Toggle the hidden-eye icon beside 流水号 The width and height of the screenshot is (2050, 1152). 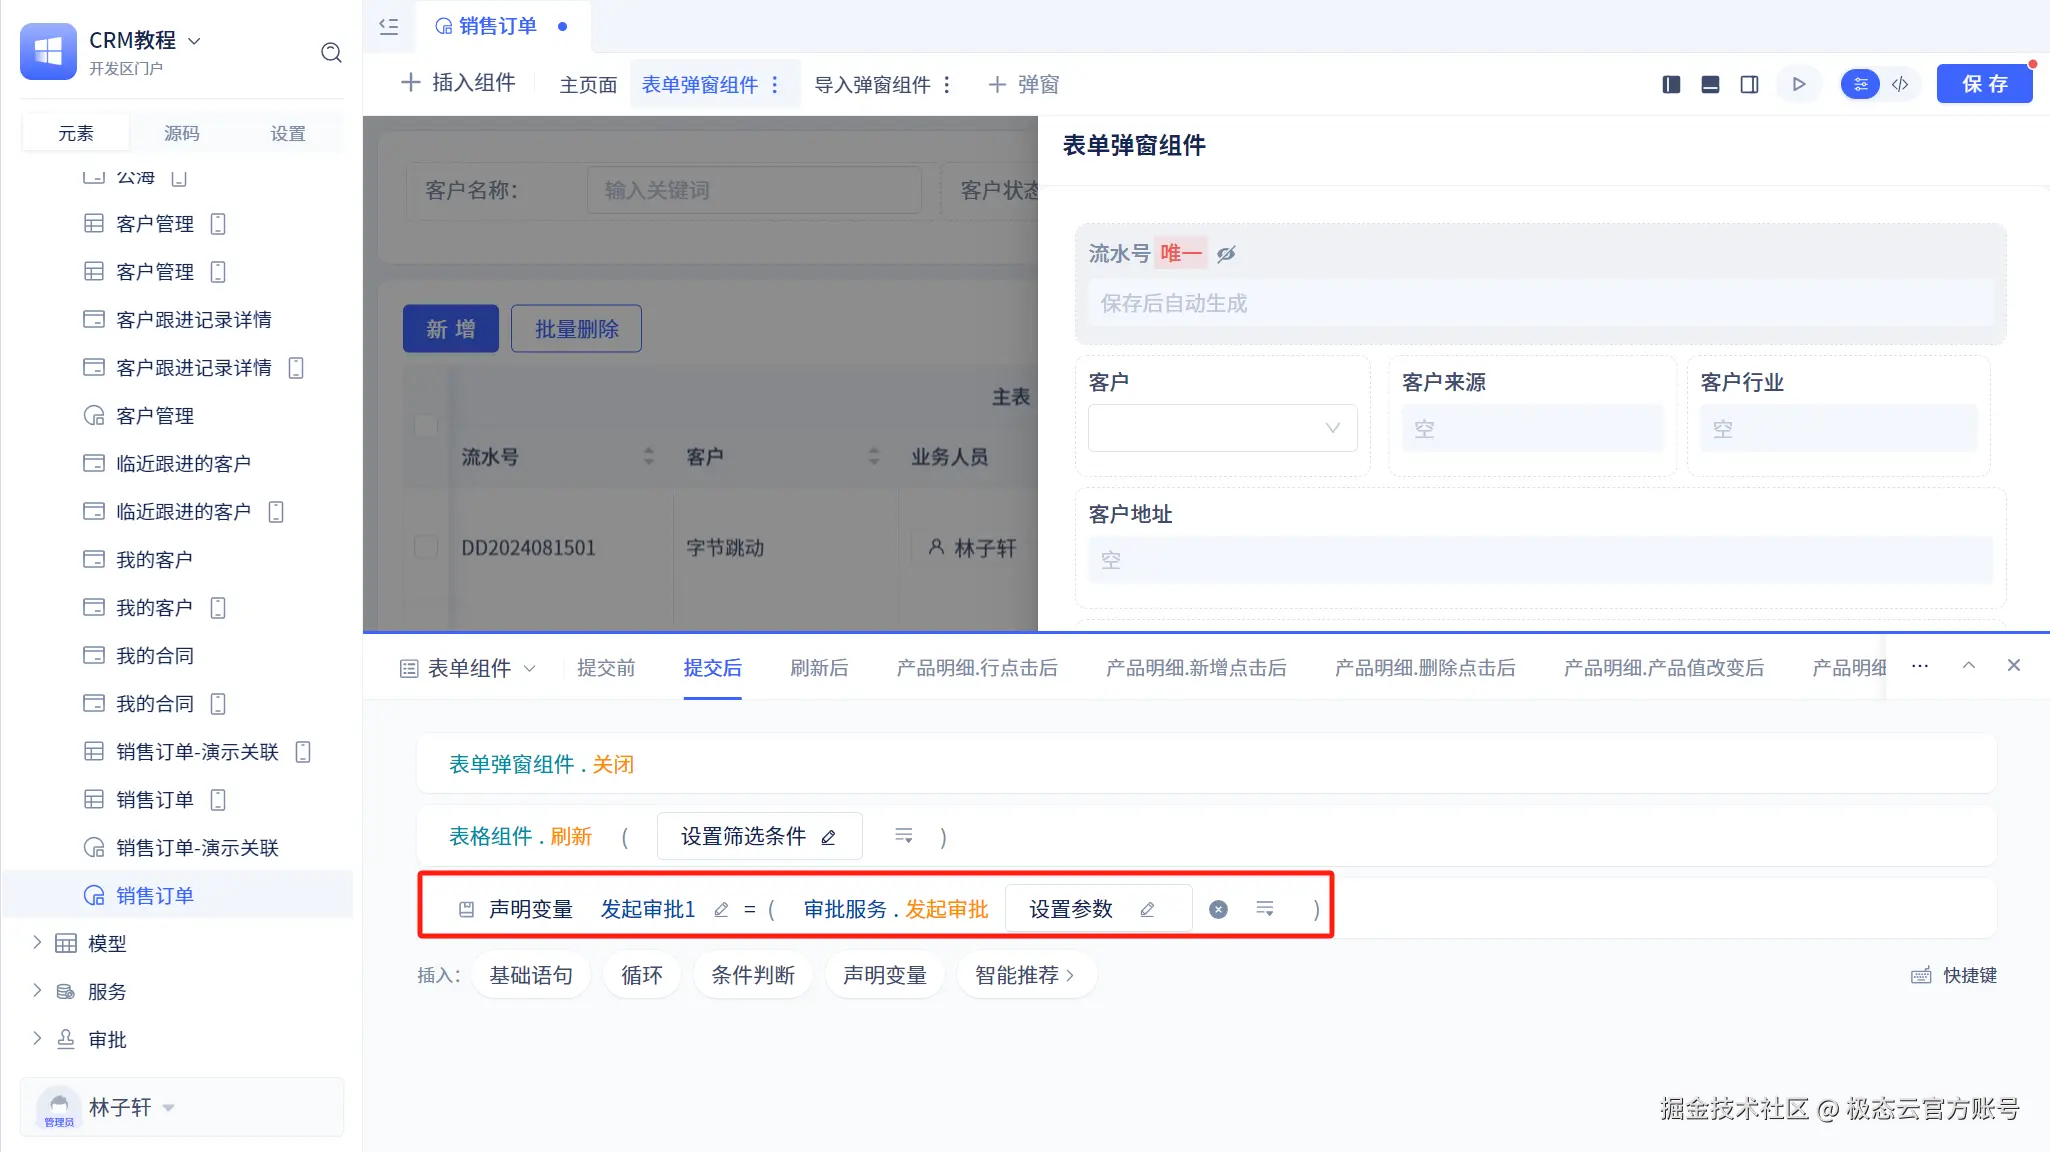coord(1226,254)
